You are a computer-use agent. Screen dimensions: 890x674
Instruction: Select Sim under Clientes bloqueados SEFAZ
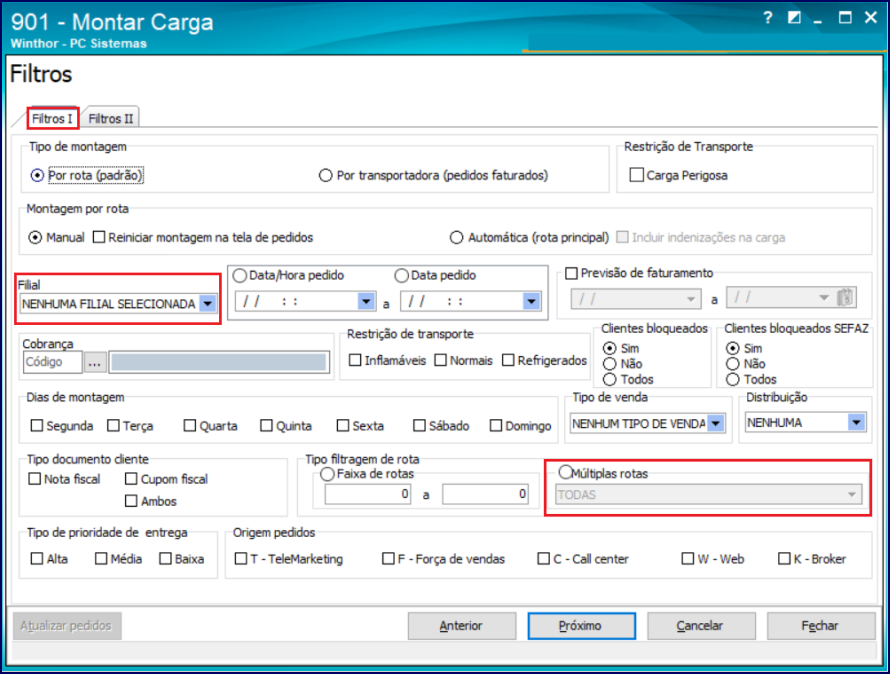(x=733, y=348)
